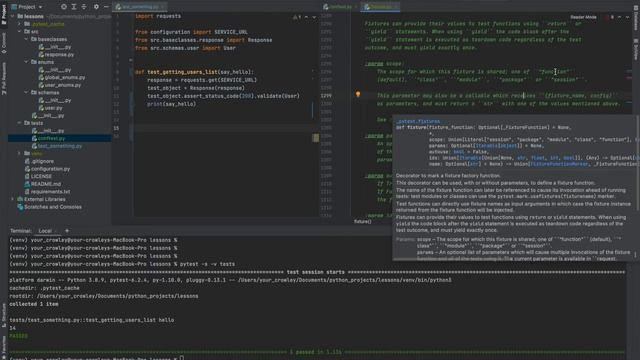Click the Expand All icon in Project panel
The image size is (640, 360).
[74, 7]
